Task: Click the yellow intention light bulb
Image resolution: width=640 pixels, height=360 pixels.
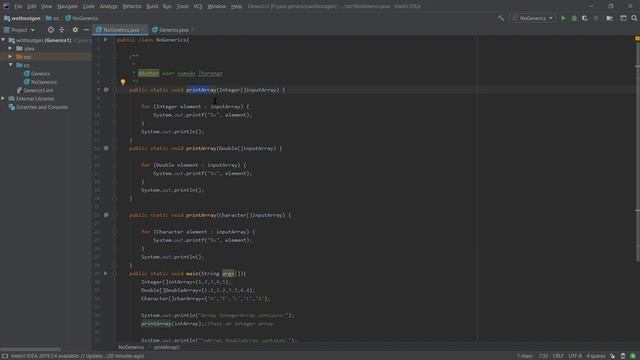Action: pos(123,82)
